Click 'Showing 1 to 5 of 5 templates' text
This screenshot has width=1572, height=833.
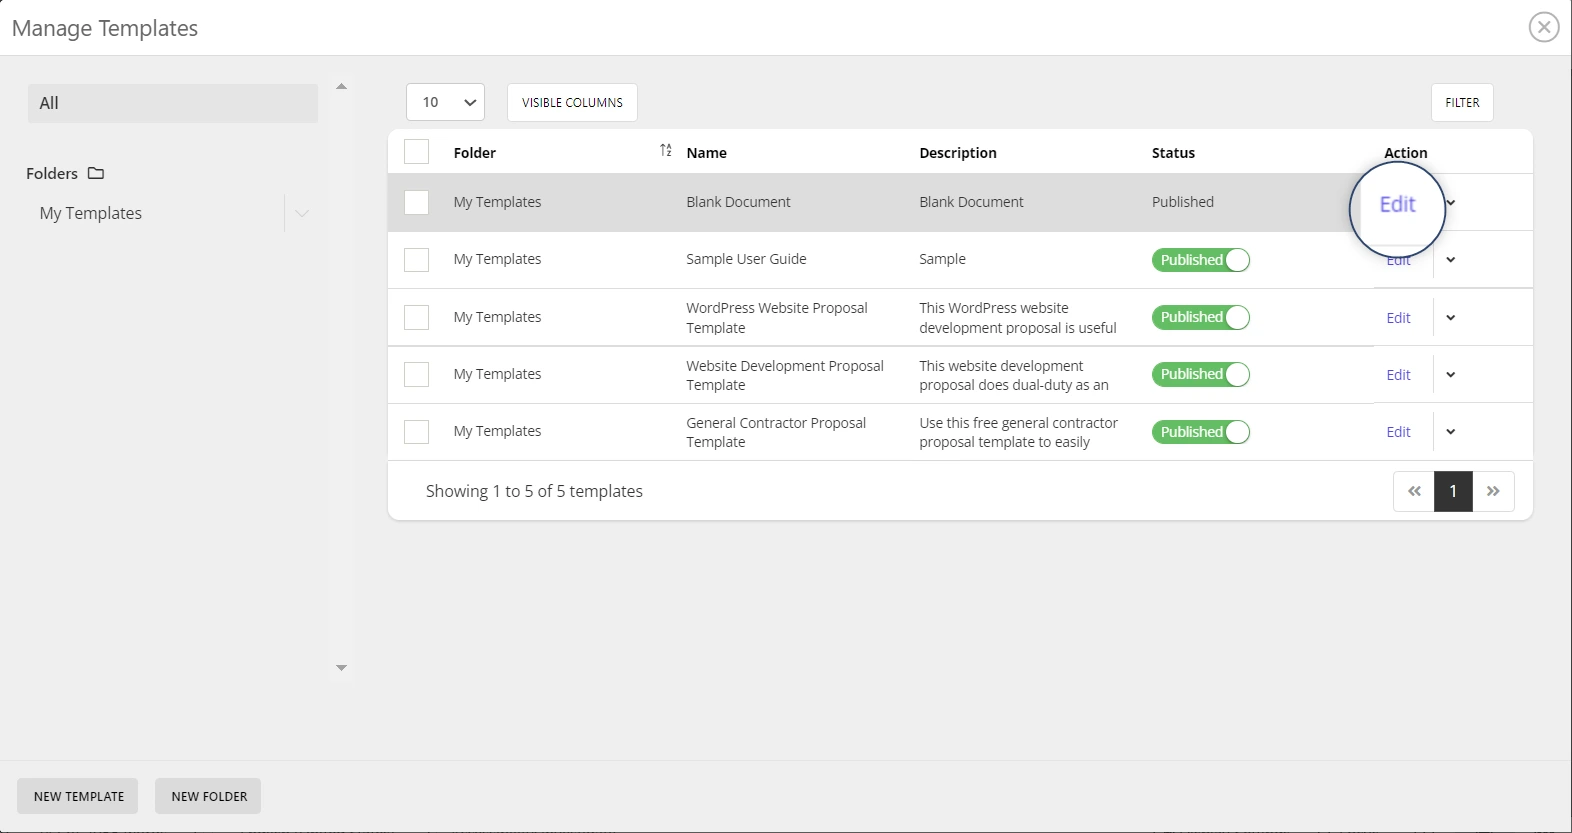pyautogui.click(x=534, y=491)
